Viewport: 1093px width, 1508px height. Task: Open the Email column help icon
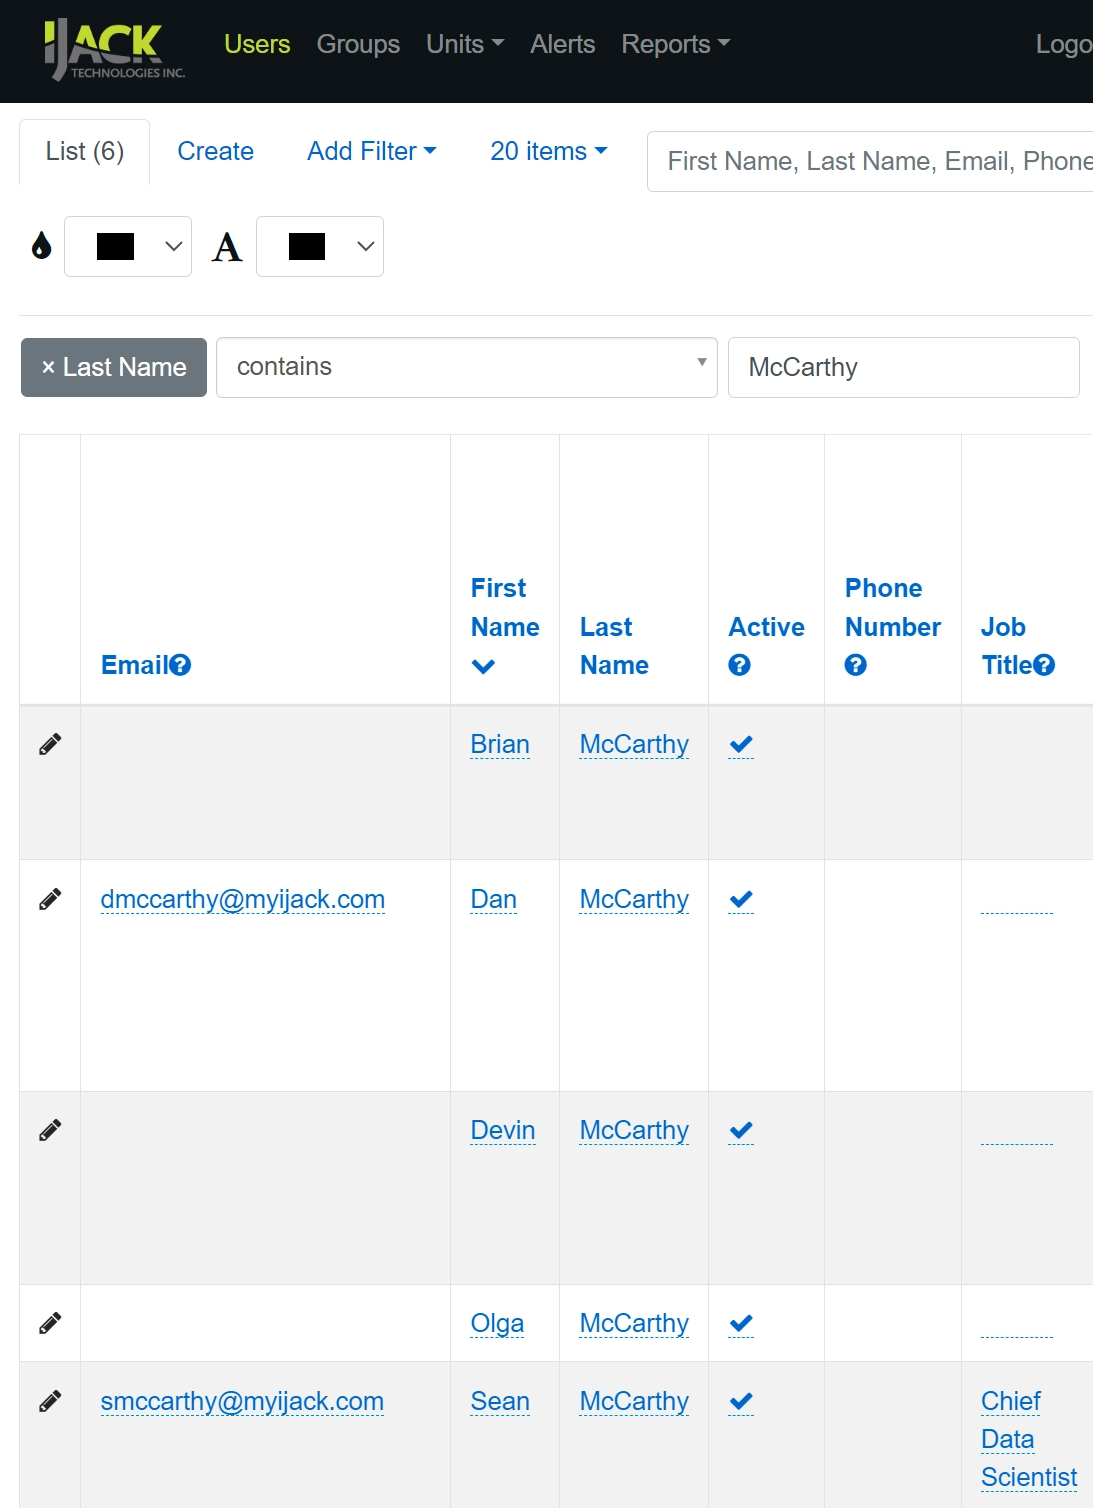182,663
